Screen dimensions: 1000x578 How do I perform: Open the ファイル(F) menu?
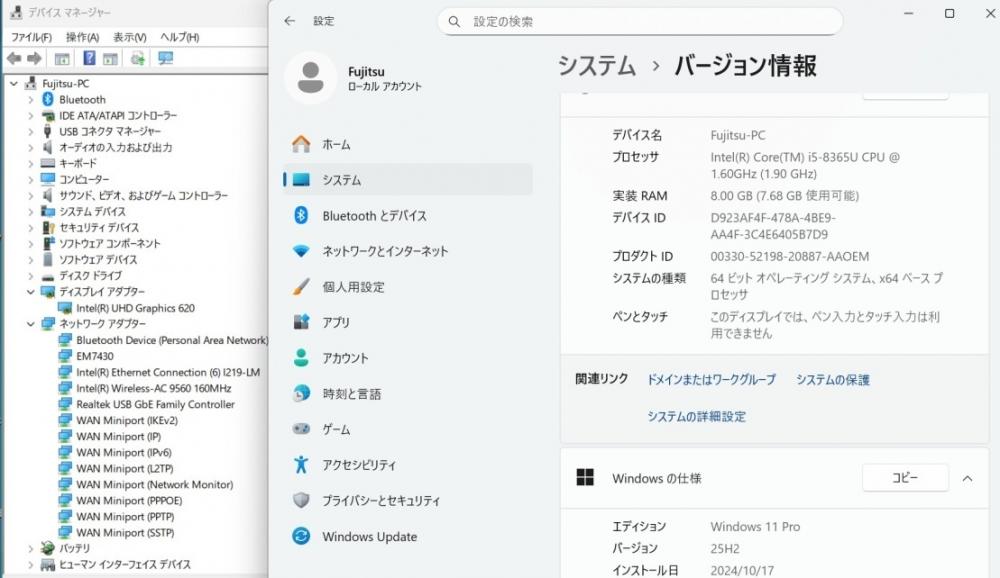tap(31, 37)
